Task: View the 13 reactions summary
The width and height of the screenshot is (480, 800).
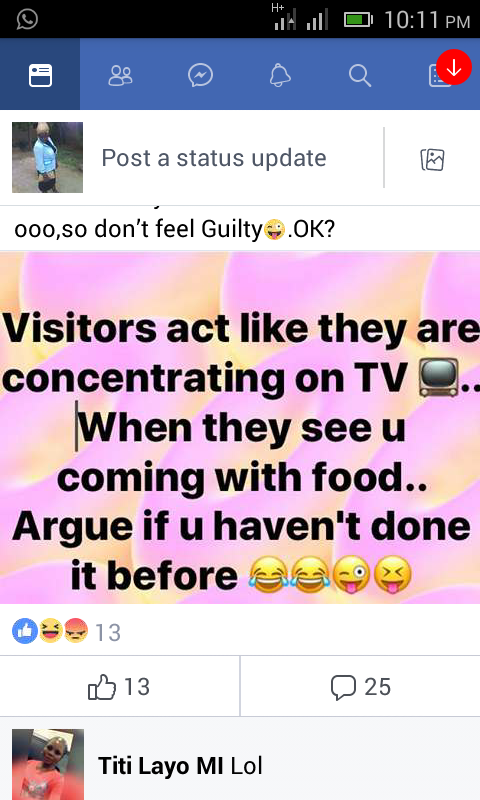Action: tap(66, 632)
